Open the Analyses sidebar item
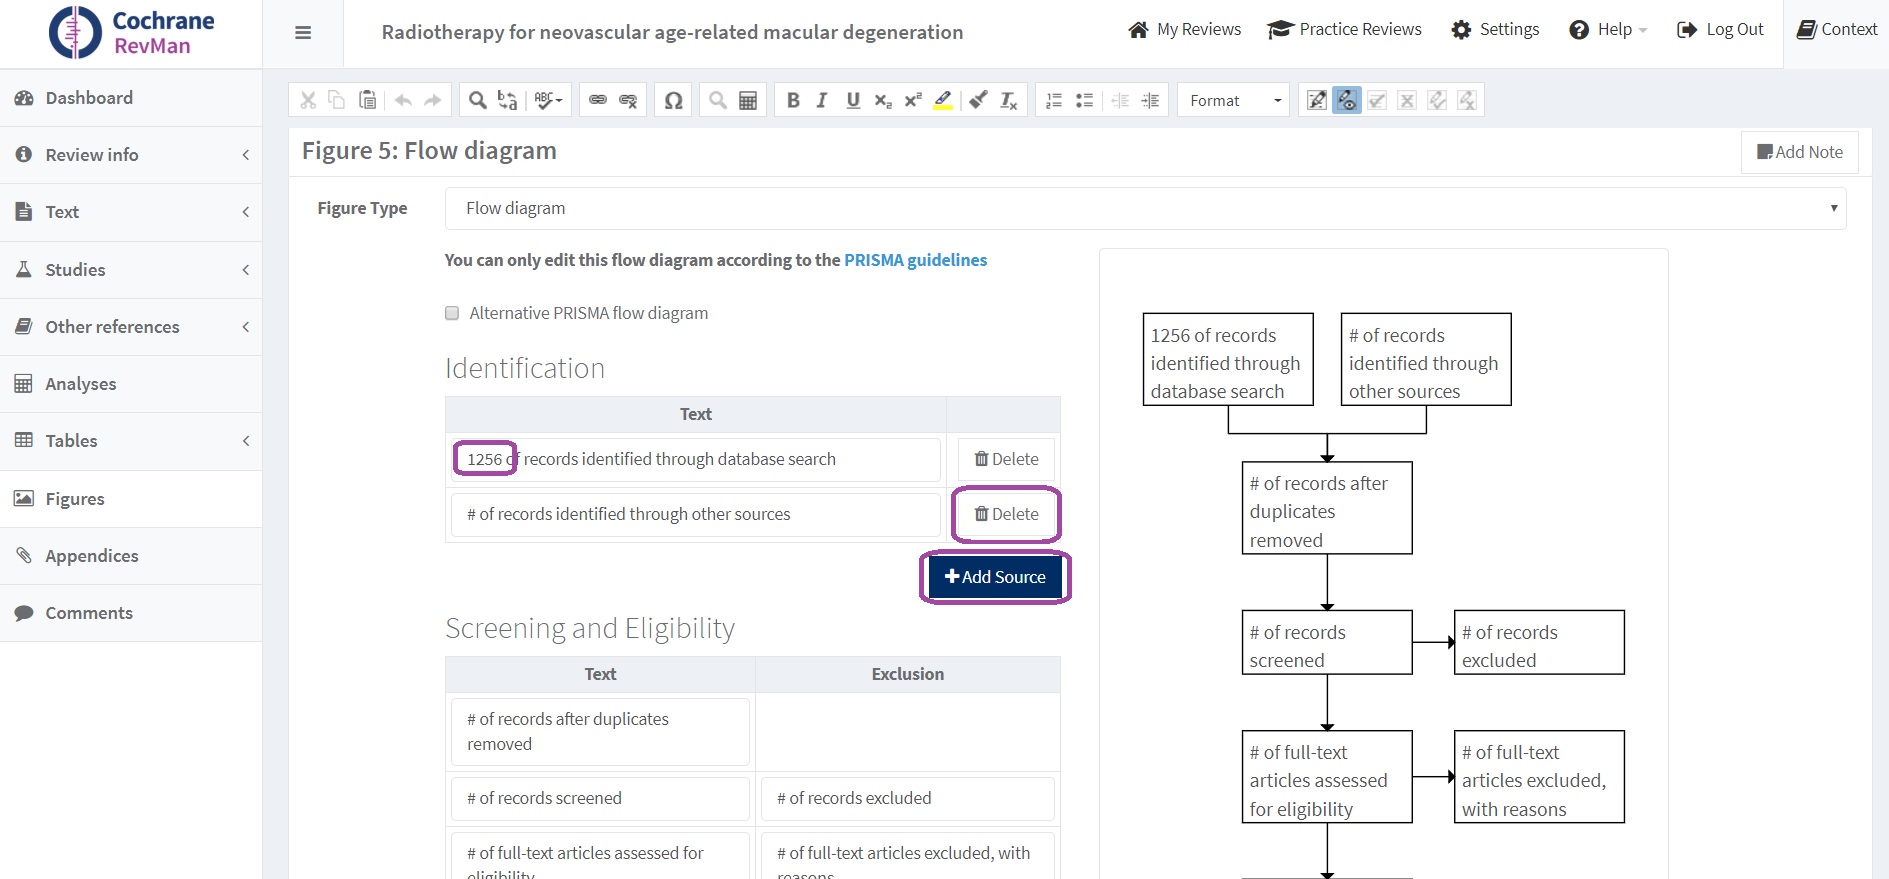 click(130, 384)
